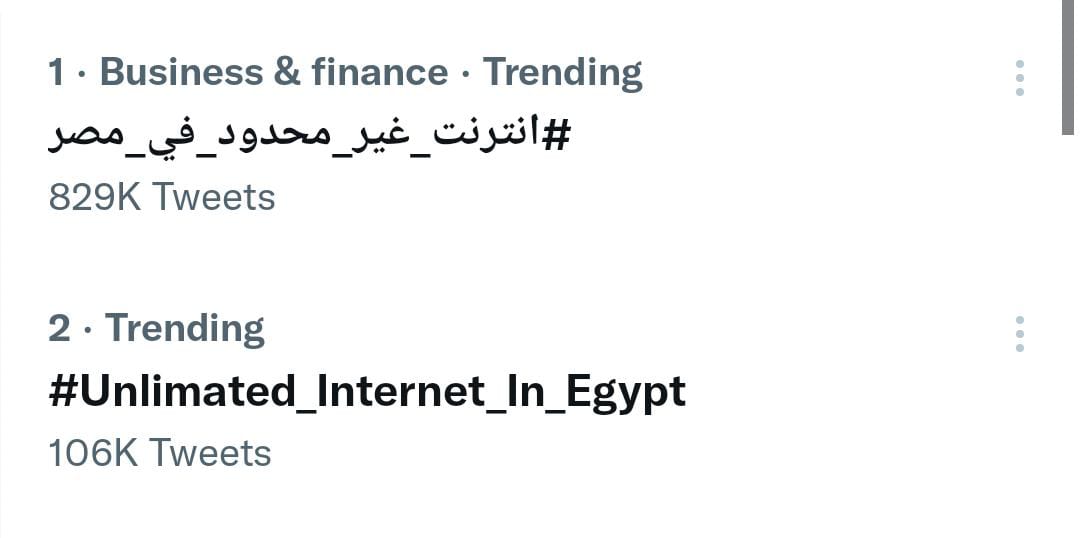Open more options for #Unlimated_Internet_In_Egypt trend
This screenshot has width=1080, height=538.
[1019, 334]
